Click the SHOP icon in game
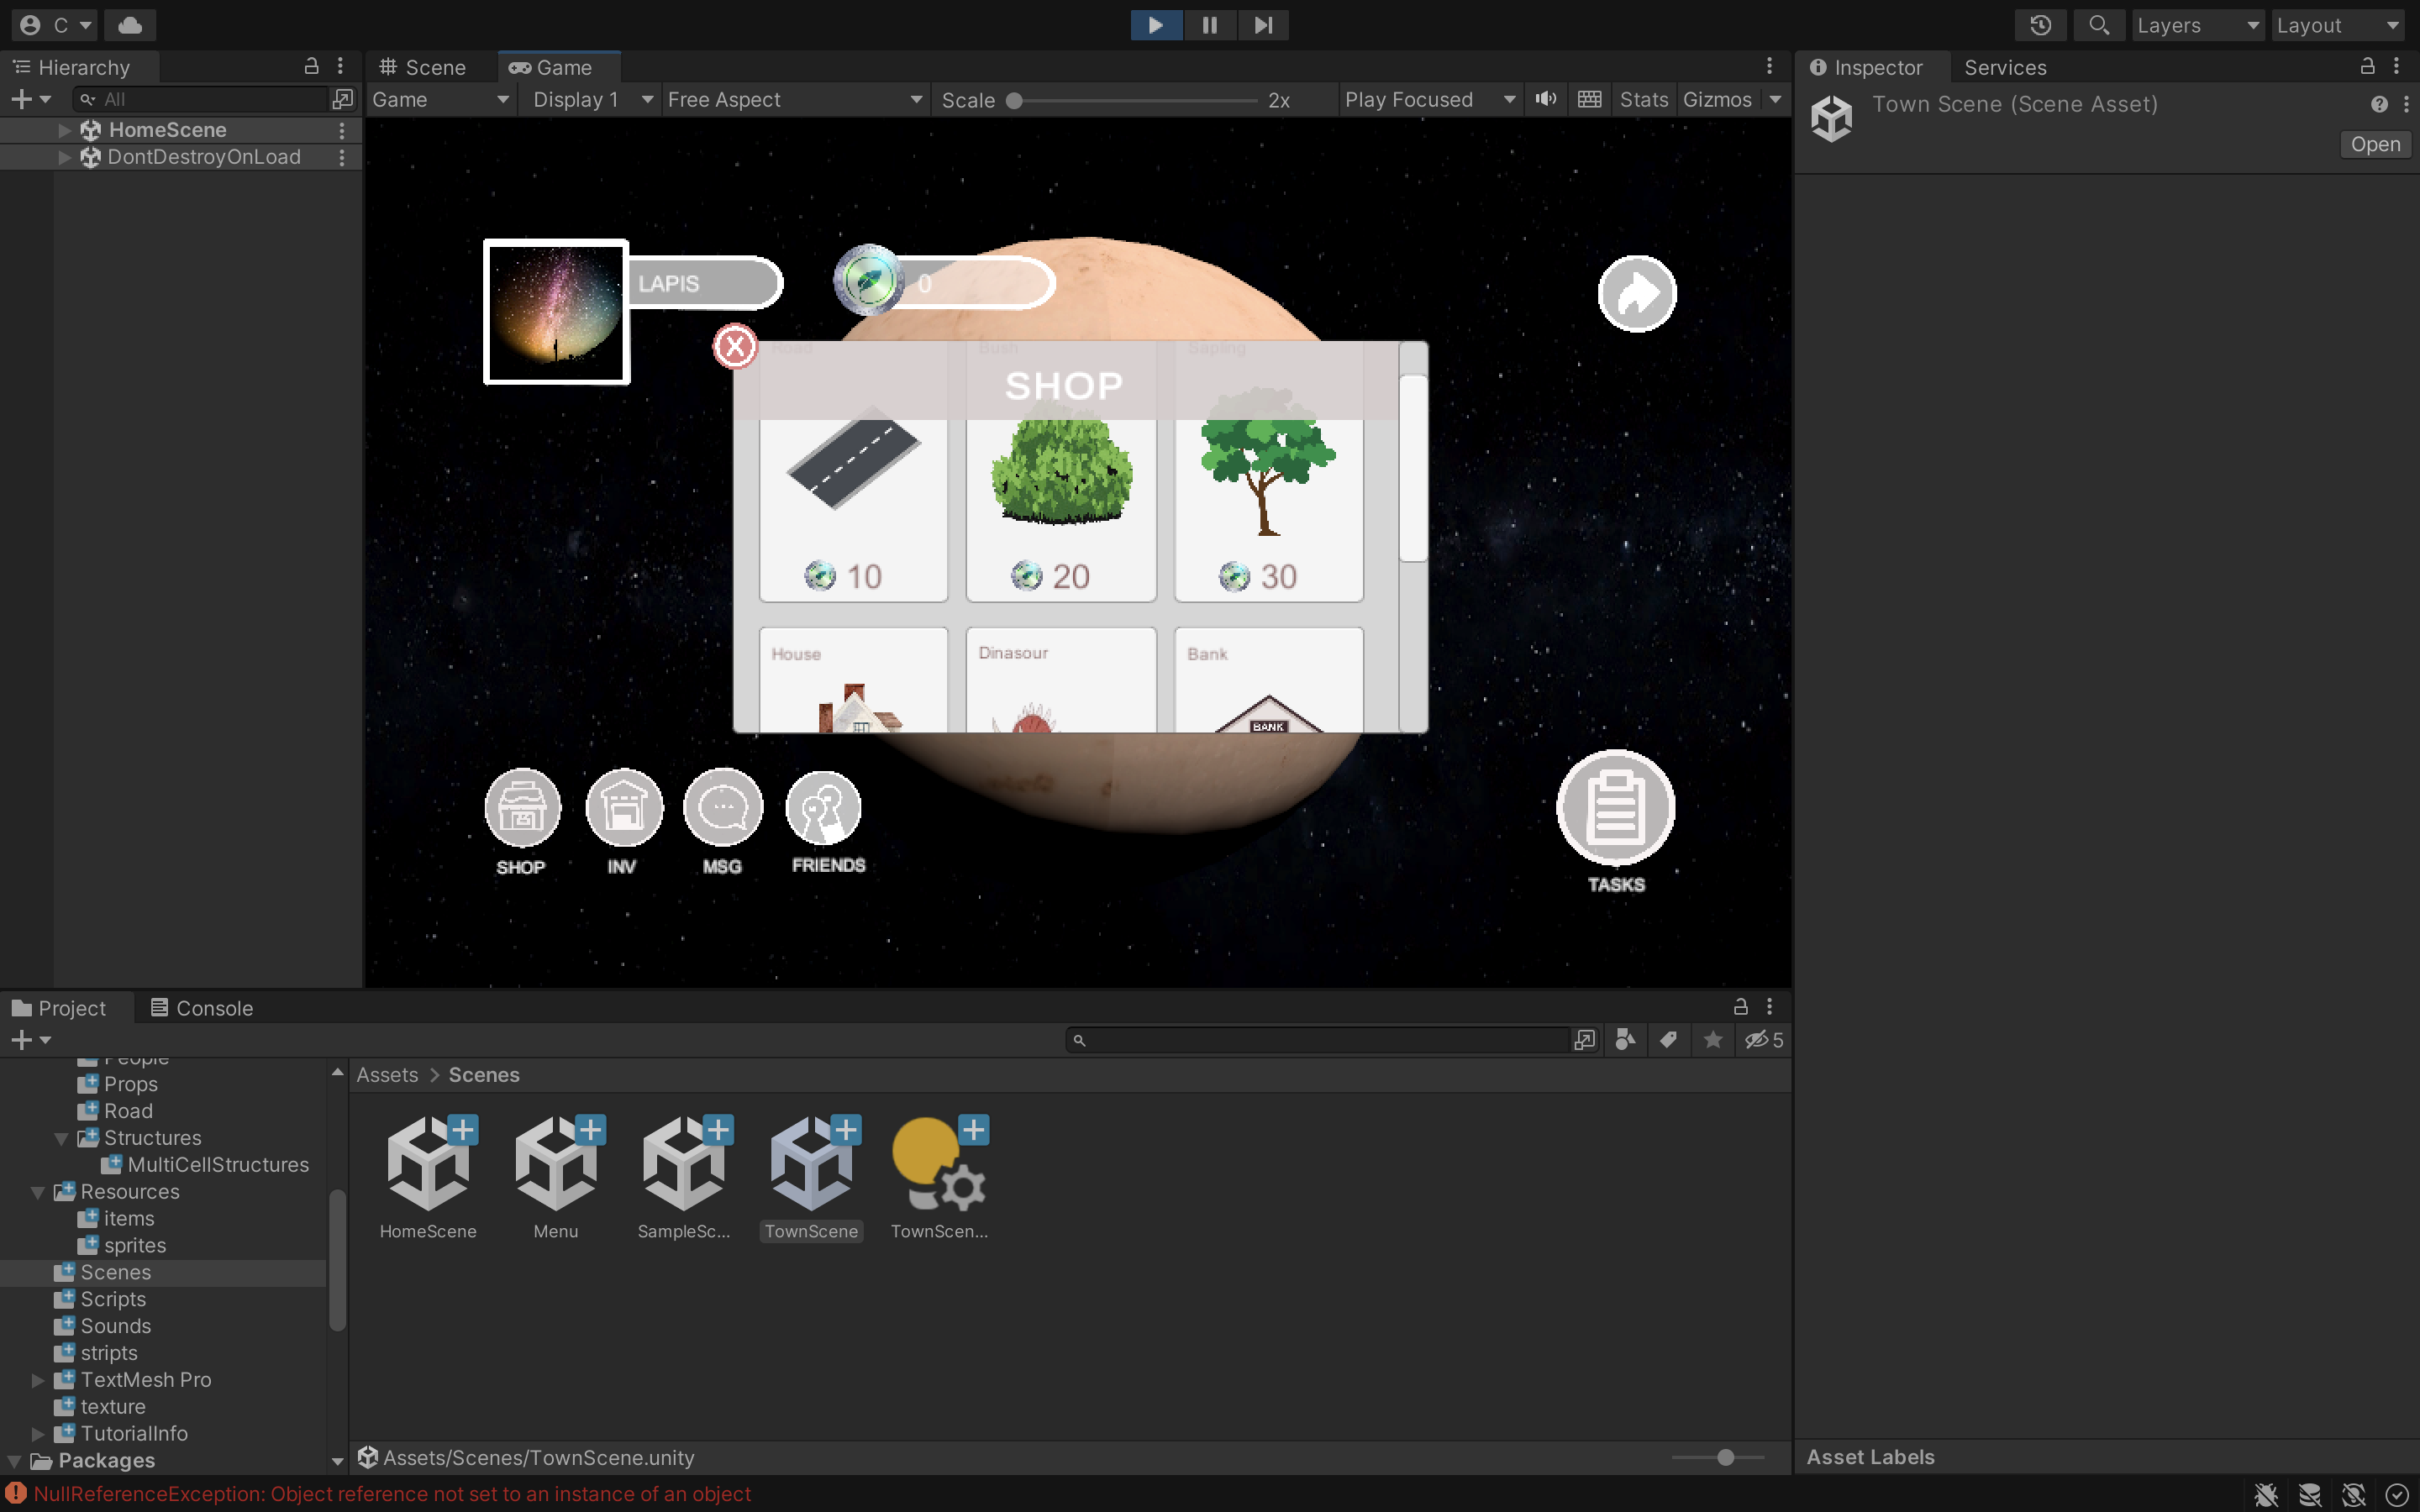2420x1512 pixels. [522, 808]
